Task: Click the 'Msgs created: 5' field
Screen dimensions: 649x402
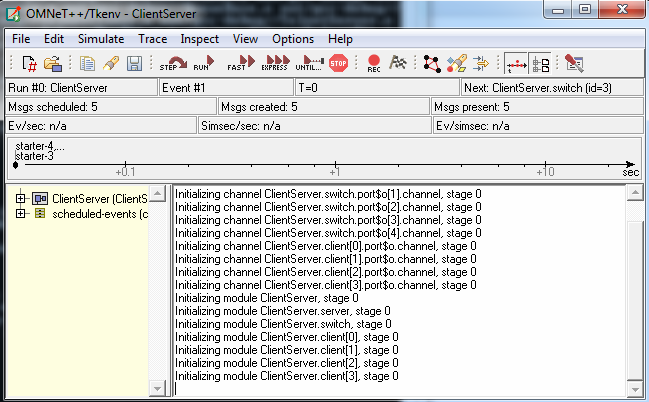Action: 324,107
